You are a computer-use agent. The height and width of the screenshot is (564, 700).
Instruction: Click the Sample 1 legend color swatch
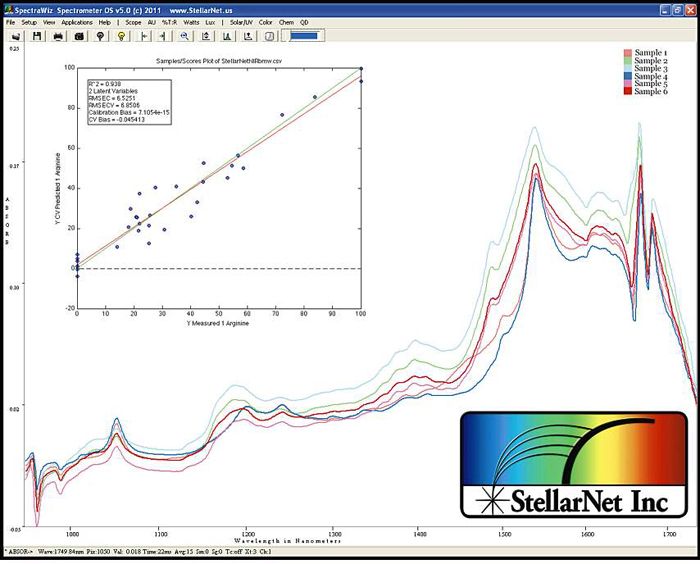pyautogui.click(x=628, y=53)
